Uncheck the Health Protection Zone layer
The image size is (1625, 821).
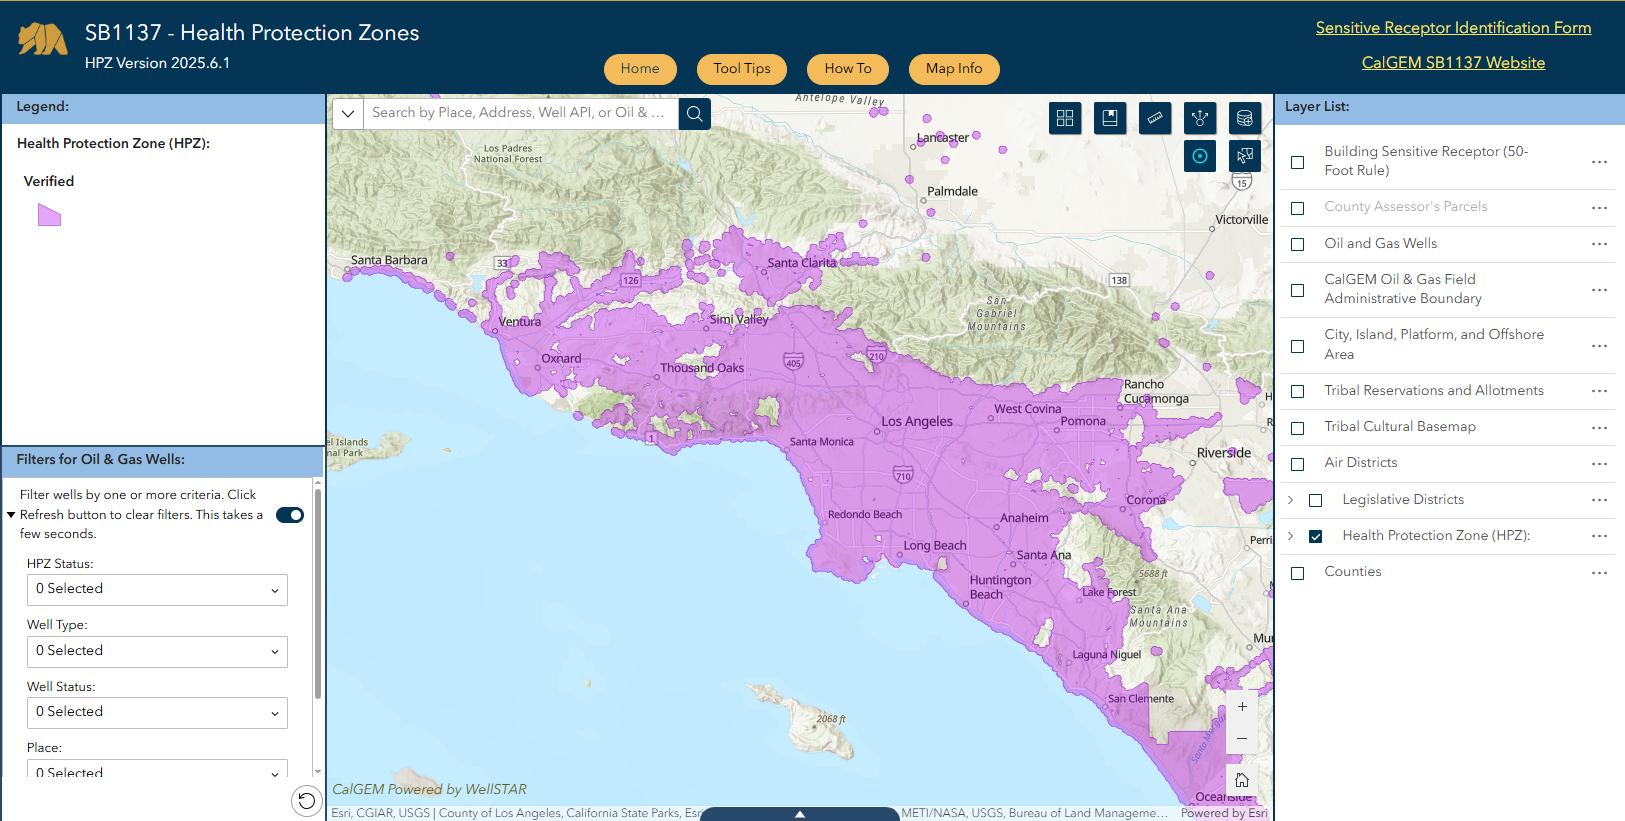coord(1316,536)
